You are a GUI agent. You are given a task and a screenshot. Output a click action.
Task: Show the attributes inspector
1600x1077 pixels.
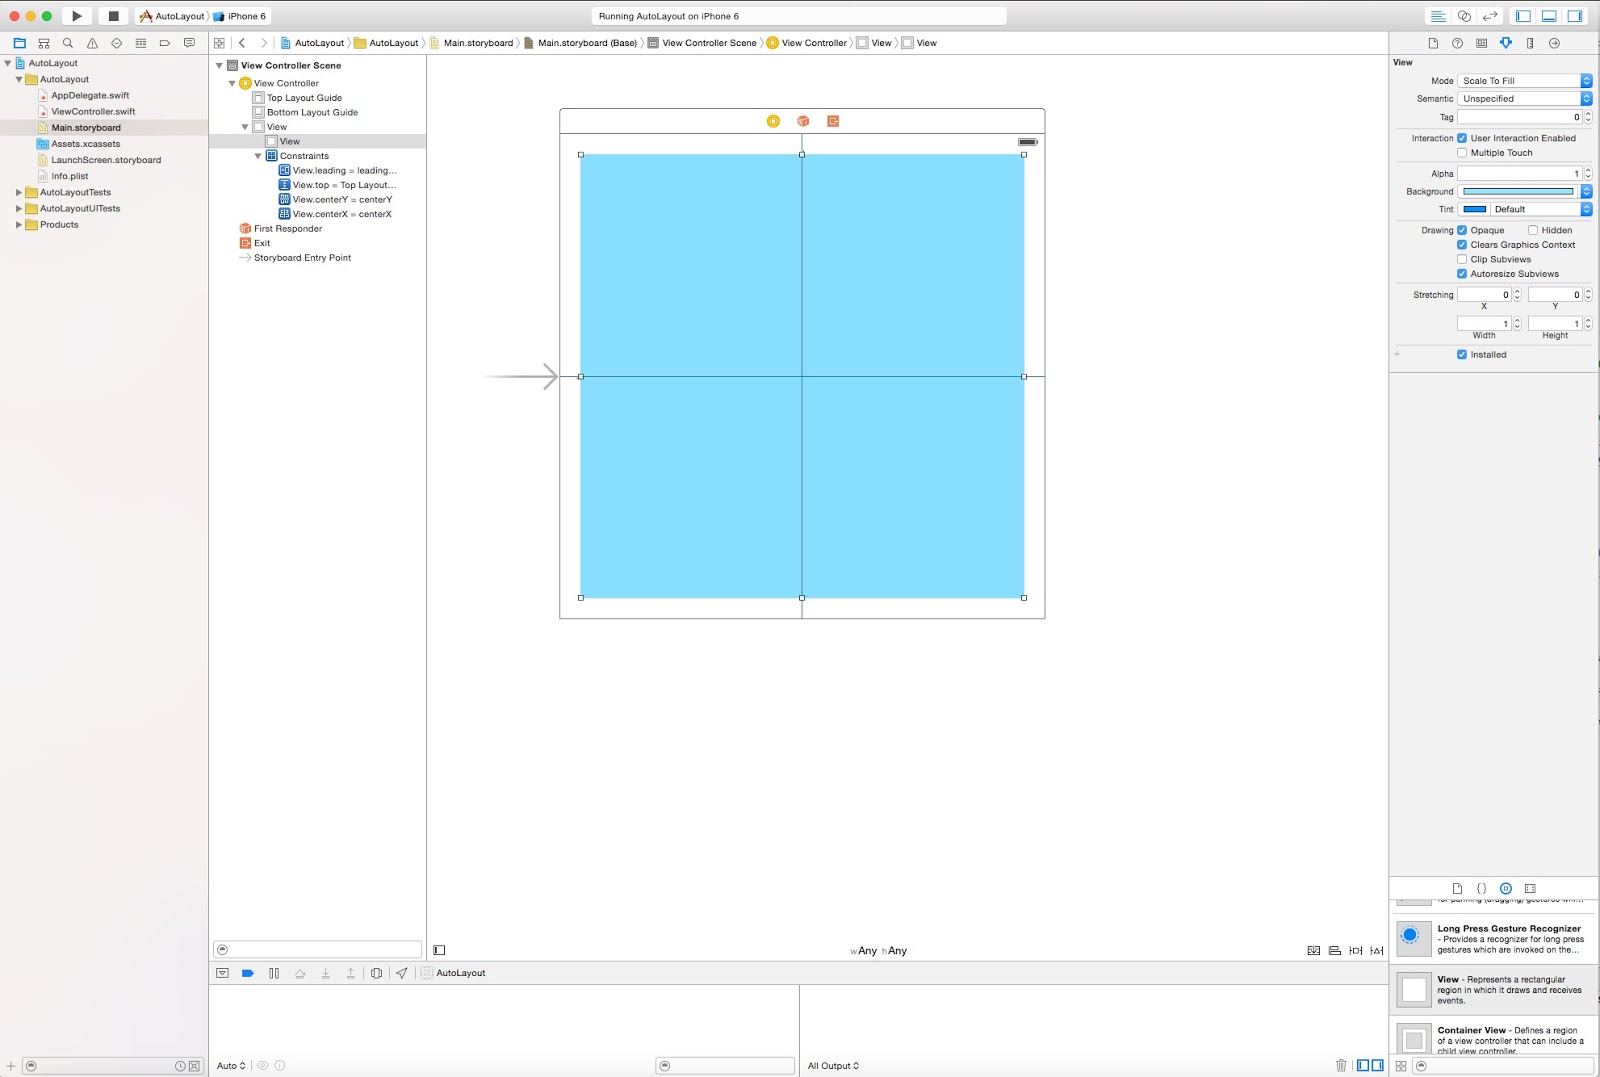(x=1506, y=43)
